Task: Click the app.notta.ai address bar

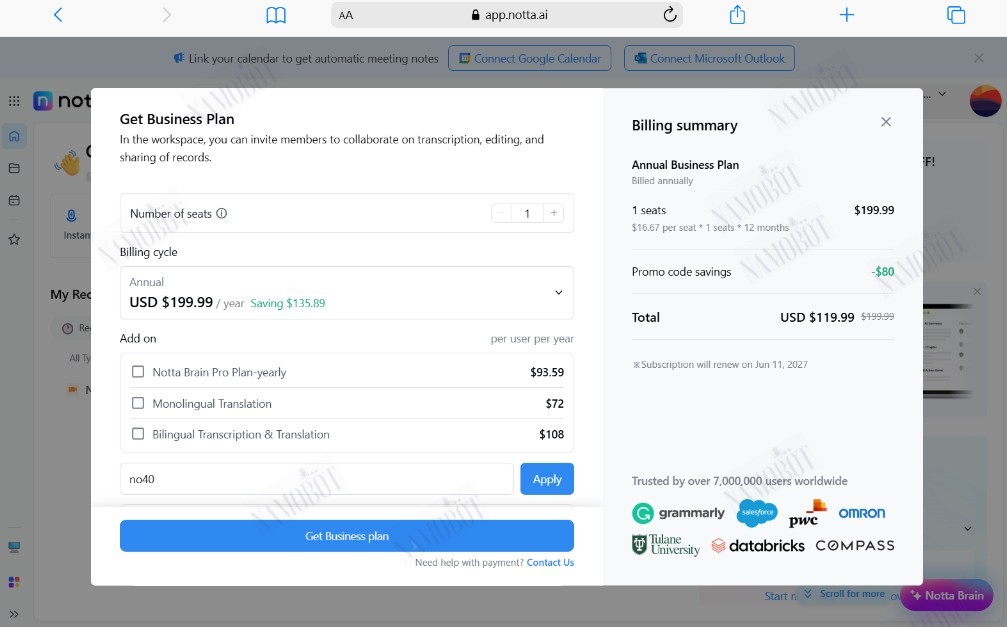Action: click(x=507, y=15)
